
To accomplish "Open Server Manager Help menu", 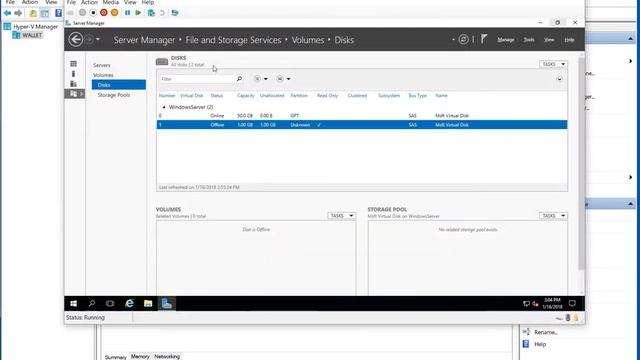I will pos(569,40).
